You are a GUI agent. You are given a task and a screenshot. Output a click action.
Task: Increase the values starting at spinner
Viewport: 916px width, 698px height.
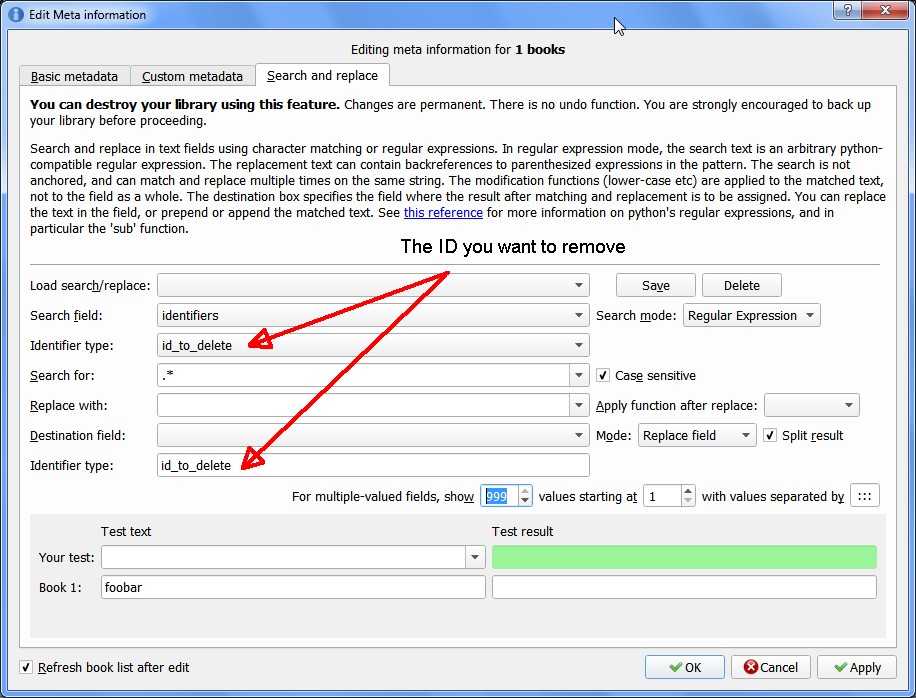[688, 491]
